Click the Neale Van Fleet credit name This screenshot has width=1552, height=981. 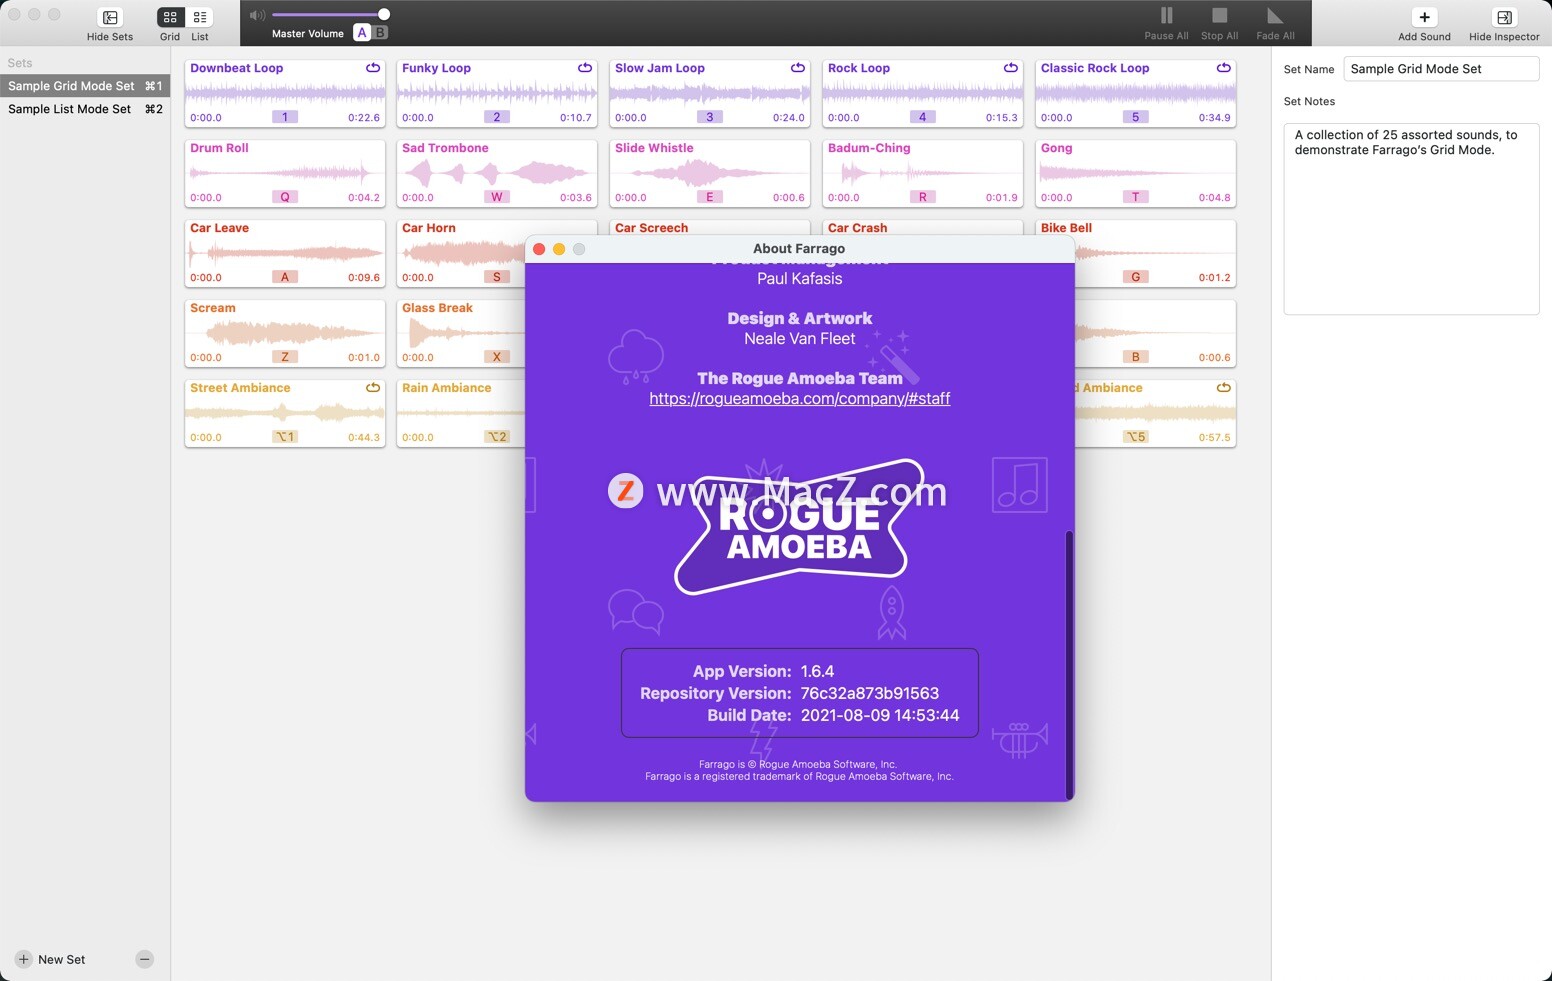point(800,339)
